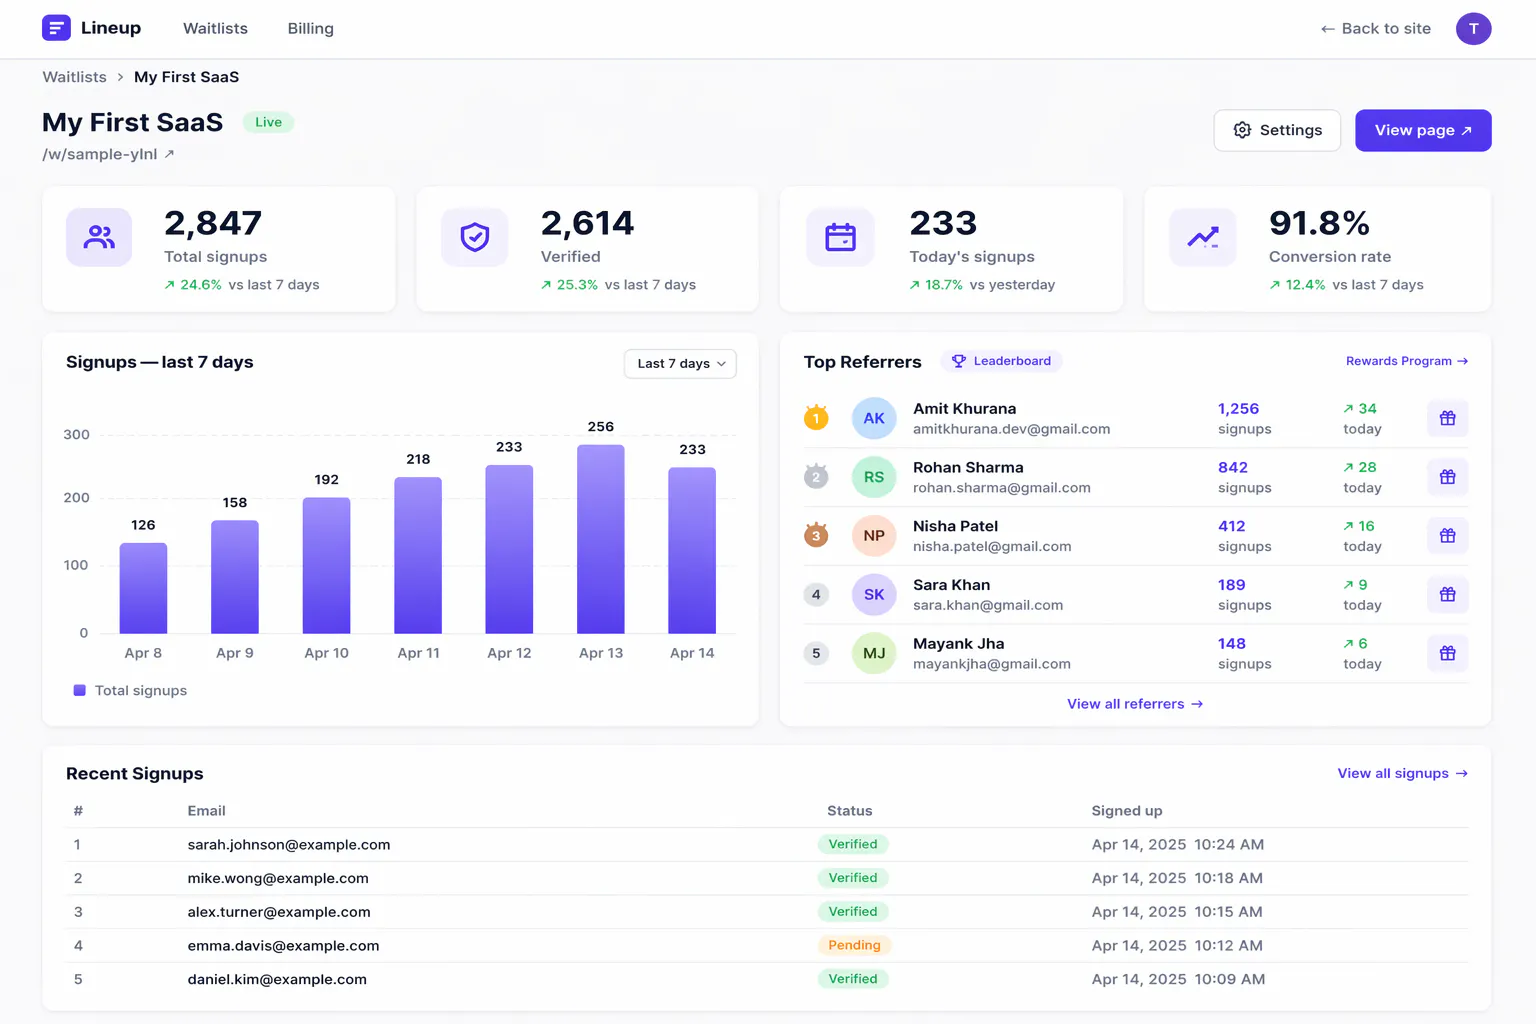1536x1024 pixels.
Task: Click the 2,847 total signups value
Action: tap(213, 223)
